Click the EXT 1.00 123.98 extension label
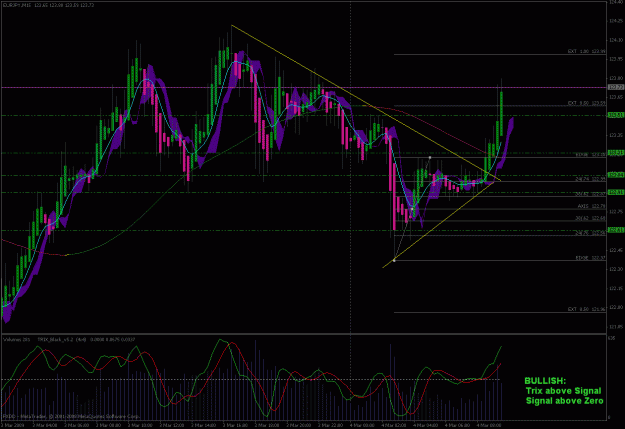The width and height of the screenshot is (625, 429). click(586, 51)
